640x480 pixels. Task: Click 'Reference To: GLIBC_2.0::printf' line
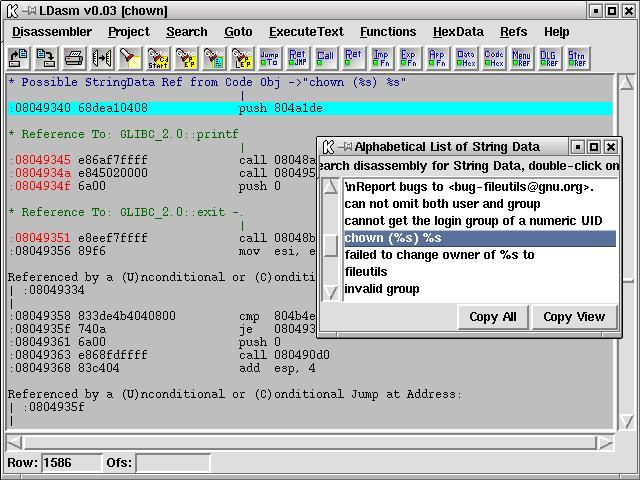click(124, 134)
